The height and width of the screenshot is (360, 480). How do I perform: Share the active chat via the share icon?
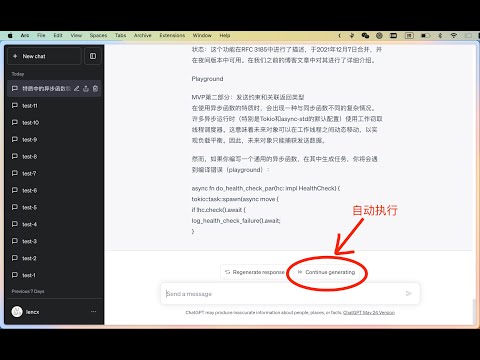[86, 88]
